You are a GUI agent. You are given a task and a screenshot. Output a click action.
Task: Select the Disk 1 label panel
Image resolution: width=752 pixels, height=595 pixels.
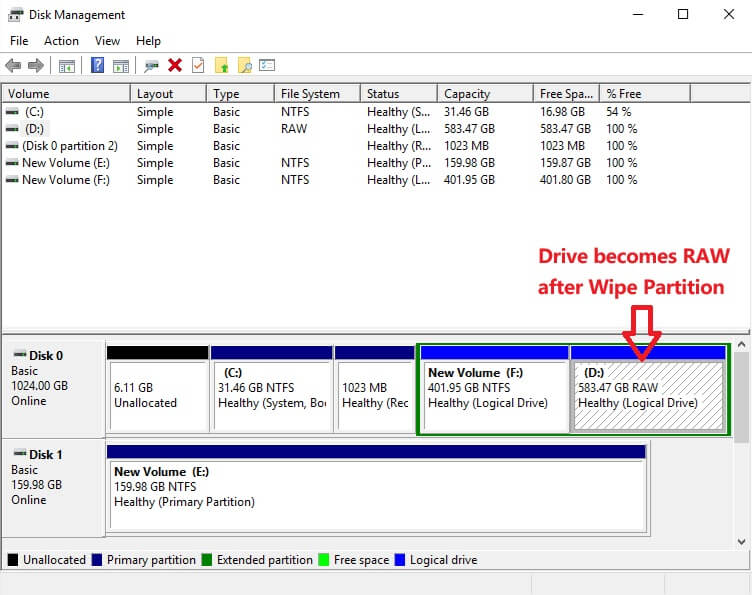(x=54, y=487)
